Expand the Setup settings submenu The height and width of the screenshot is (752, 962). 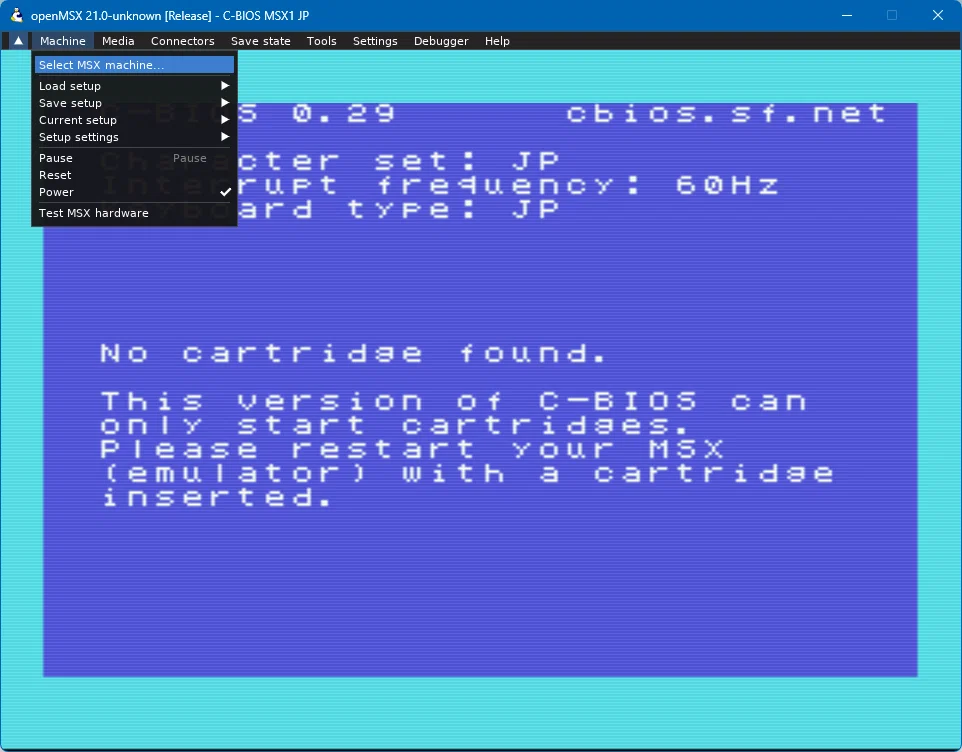pos(134,137)
